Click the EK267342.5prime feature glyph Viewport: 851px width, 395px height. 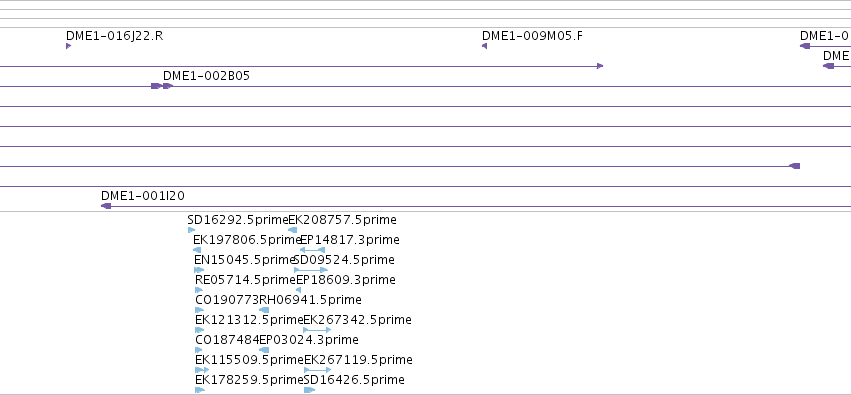coord(317,330)
